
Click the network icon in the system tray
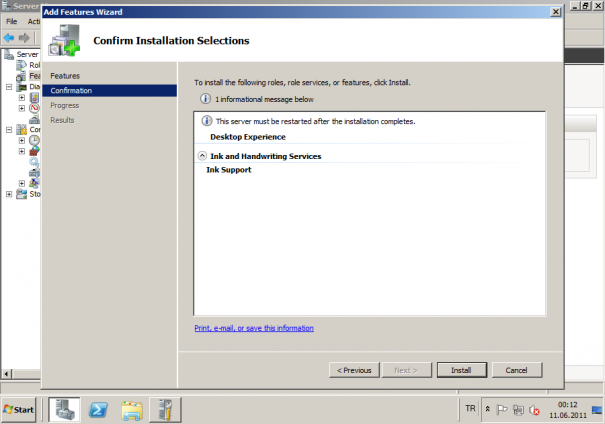tap(518, 409)
